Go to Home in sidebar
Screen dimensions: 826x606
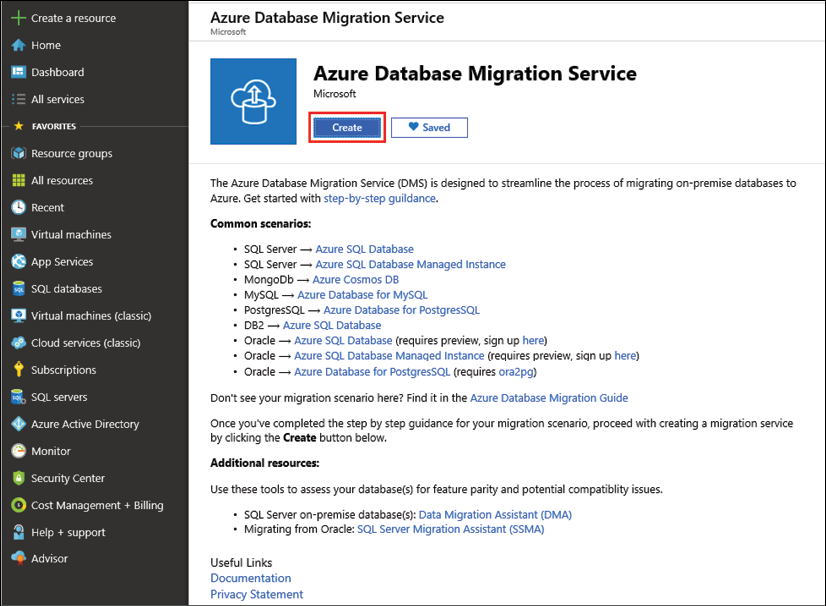46,45
